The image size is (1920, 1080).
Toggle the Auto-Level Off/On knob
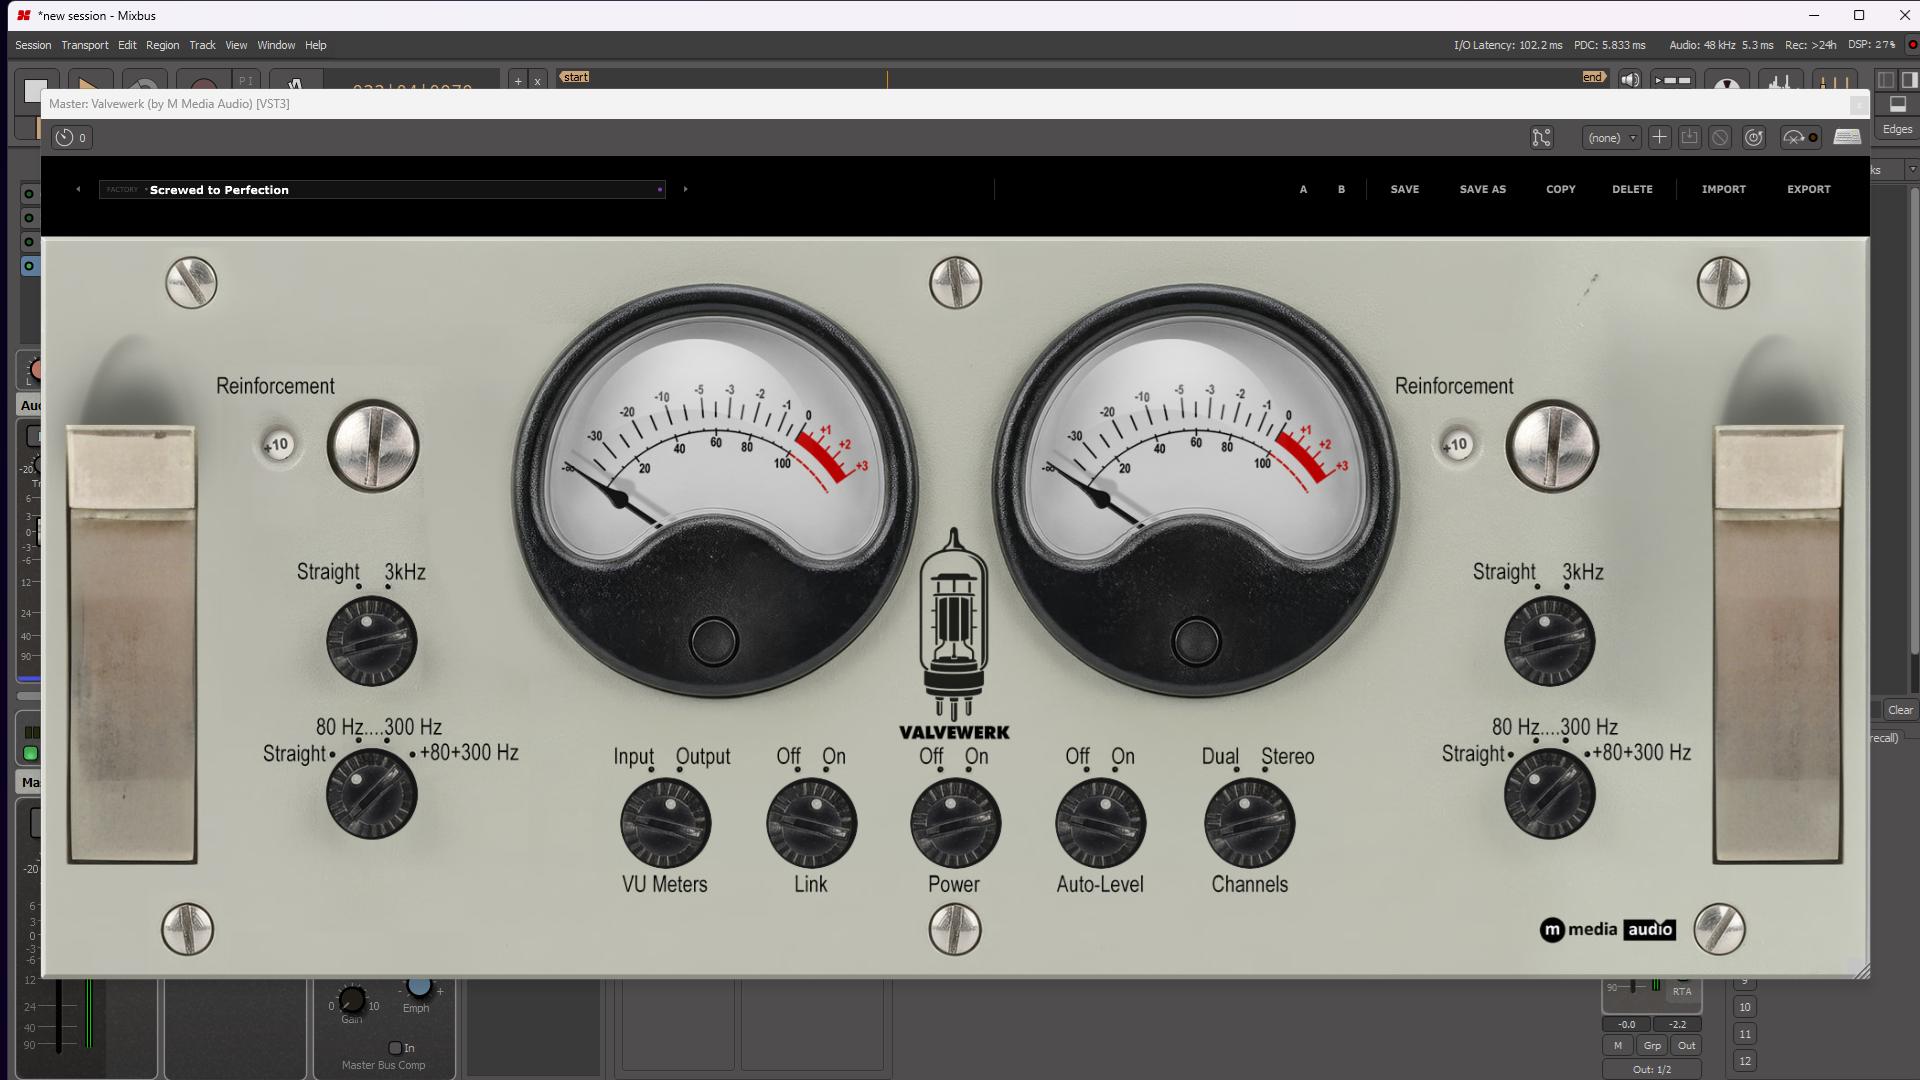tap(1100, 824)
